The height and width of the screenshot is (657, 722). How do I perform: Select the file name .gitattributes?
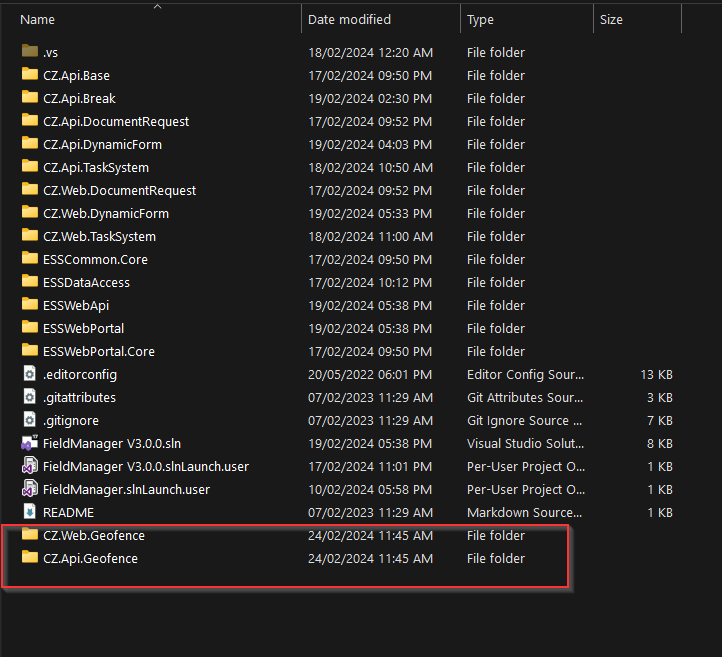(x=79, y=398)
